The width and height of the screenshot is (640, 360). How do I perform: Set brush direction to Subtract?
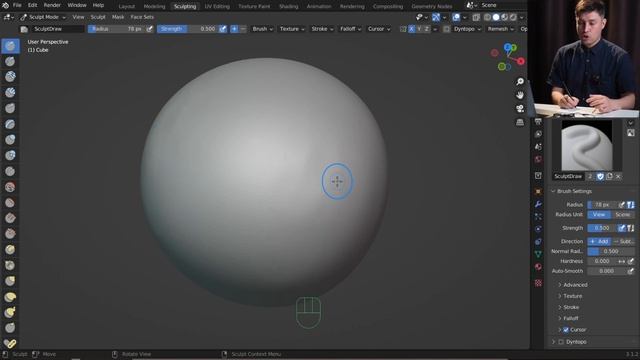tap(623, 241)
